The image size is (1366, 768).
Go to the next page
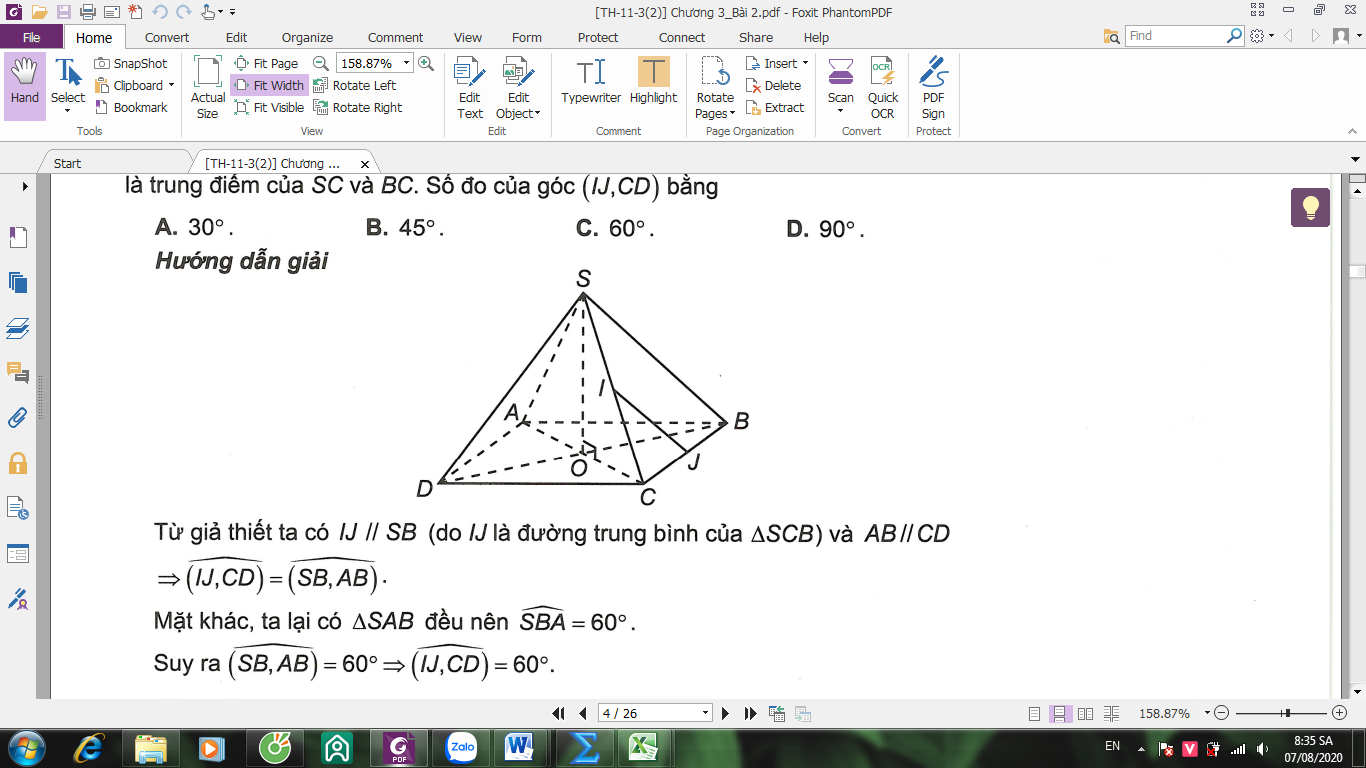click(x=726, y=713)
